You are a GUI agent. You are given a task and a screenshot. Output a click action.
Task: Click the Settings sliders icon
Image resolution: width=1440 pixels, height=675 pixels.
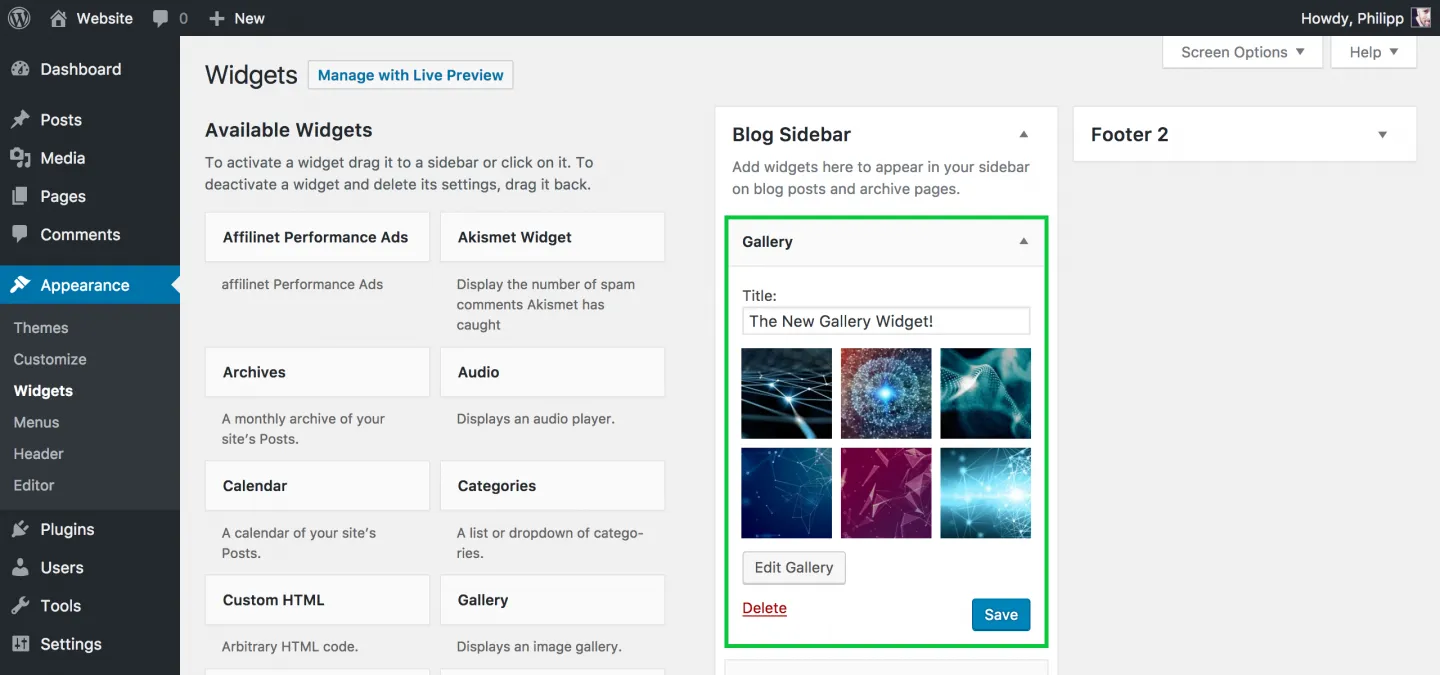click(20, 644)
